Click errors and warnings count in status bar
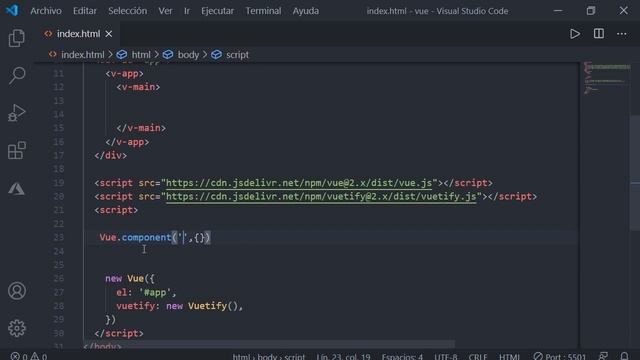The width and height of the screenshot is (640, 360). pos(29,356)
